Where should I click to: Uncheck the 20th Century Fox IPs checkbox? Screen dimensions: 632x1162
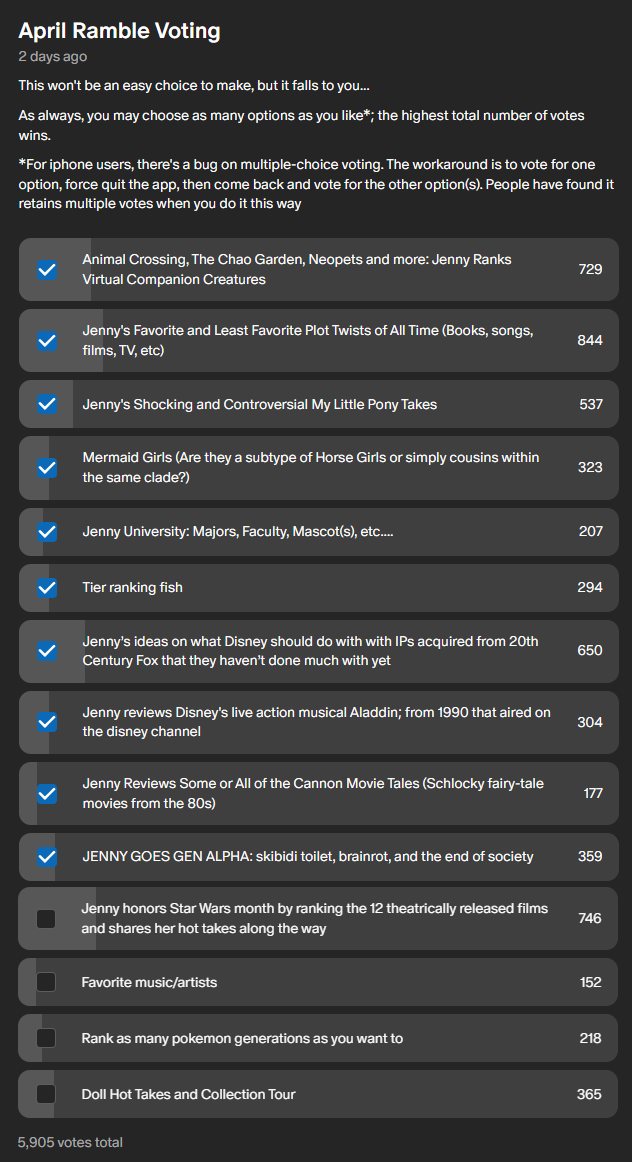47,651
